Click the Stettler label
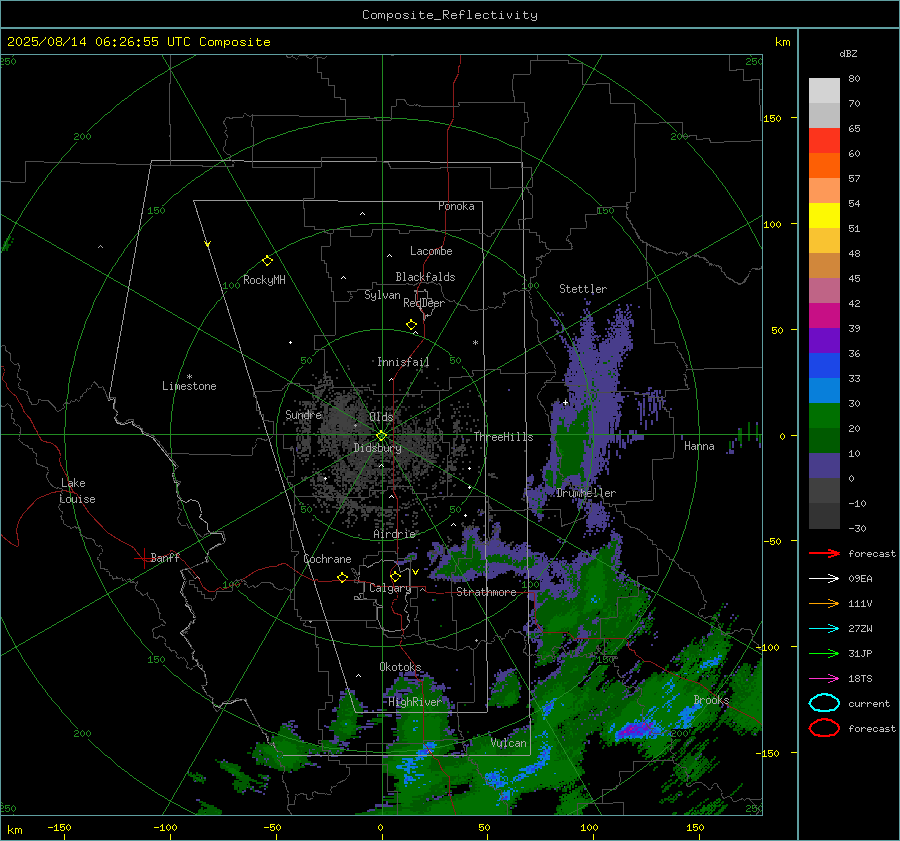 (x=583, y=289)
